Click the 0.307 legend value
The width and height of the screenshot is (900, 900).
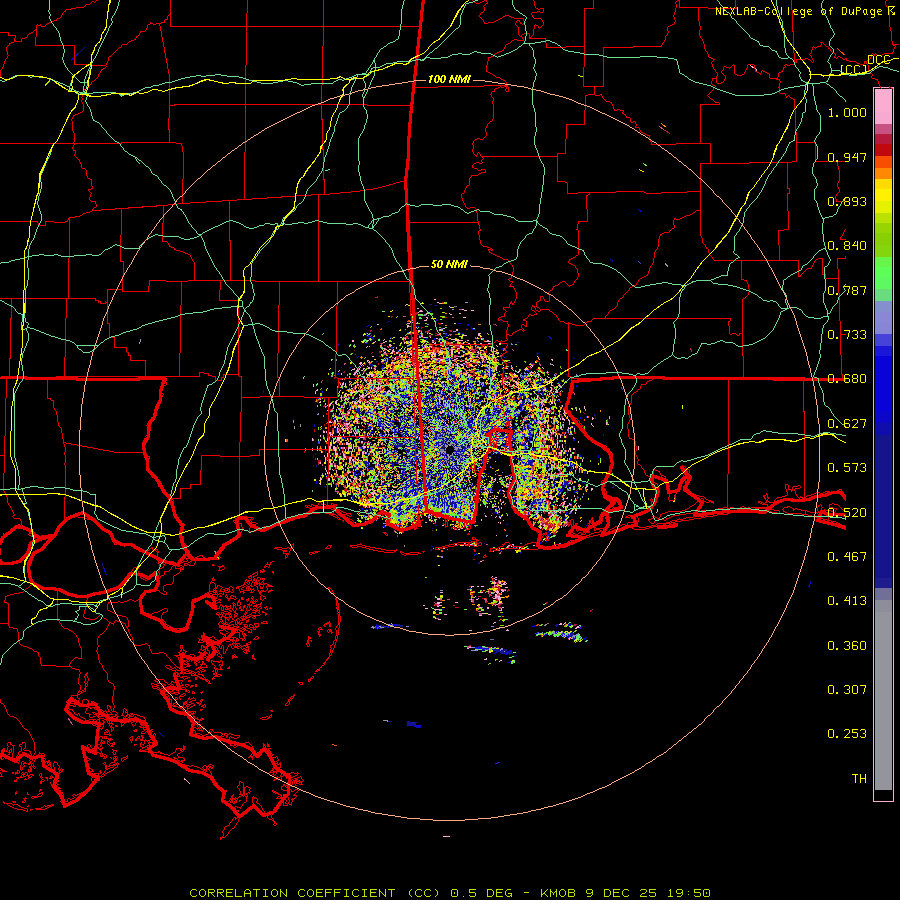[847, 689]
